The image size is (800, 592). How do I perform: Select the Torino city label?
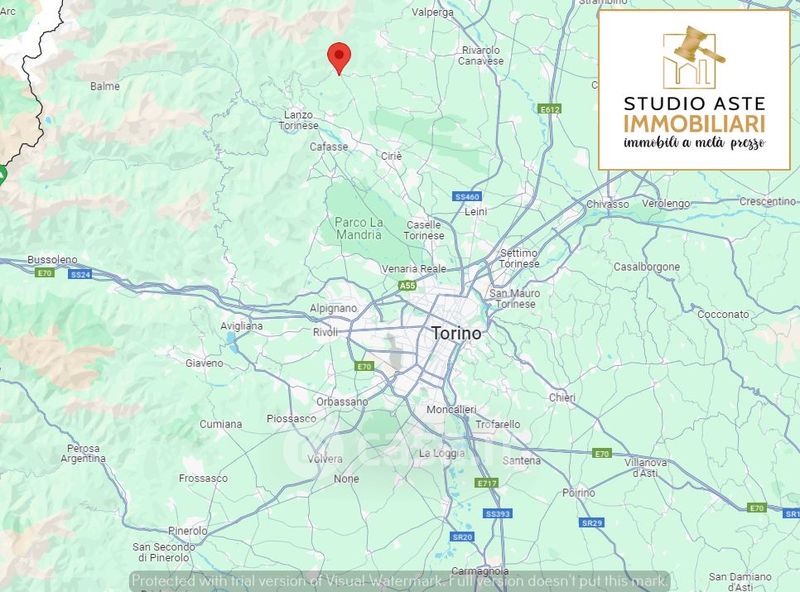[456, 333]
